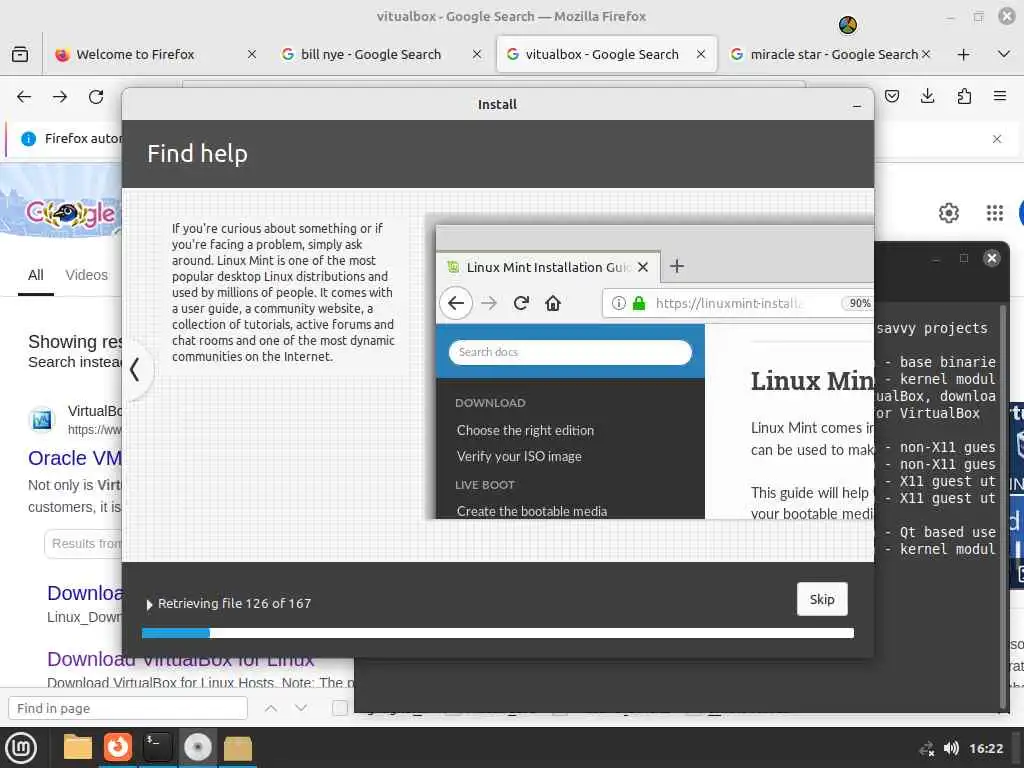Open the clock showing 16:22

click(x=986, y=748)
